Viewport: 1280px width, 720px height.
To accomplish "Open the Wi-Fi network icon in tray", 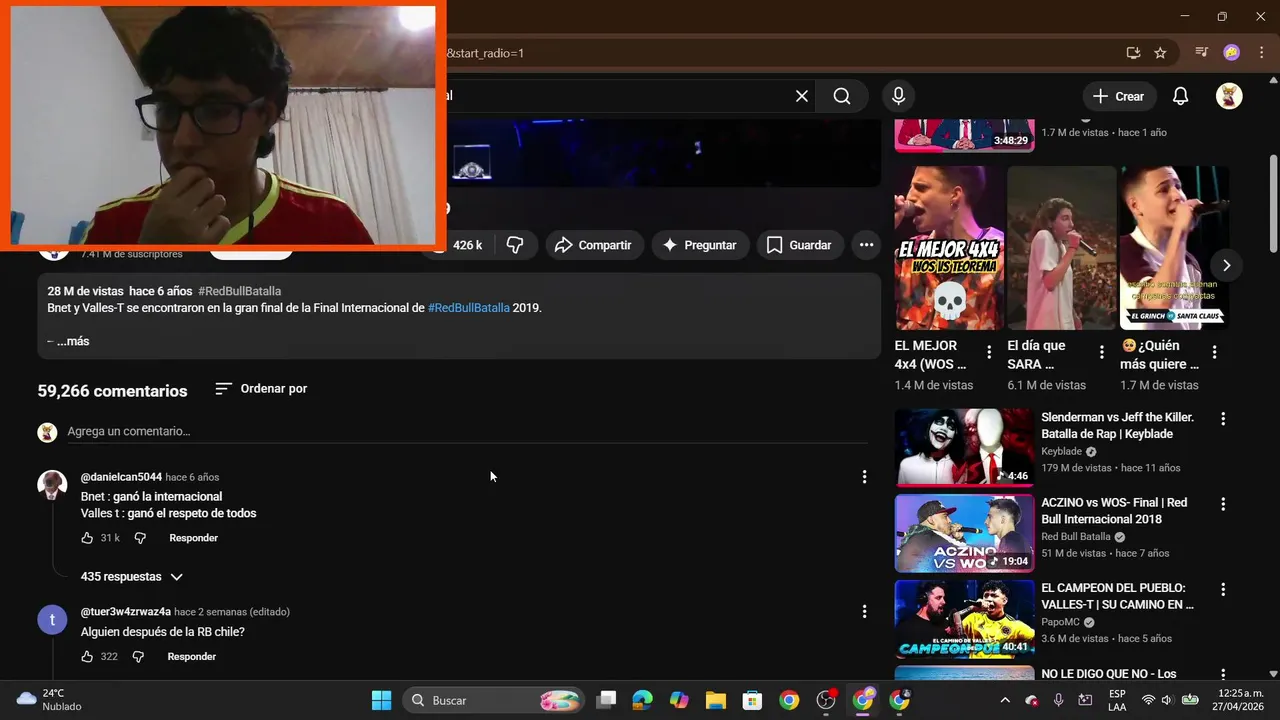I will 1148,700.
